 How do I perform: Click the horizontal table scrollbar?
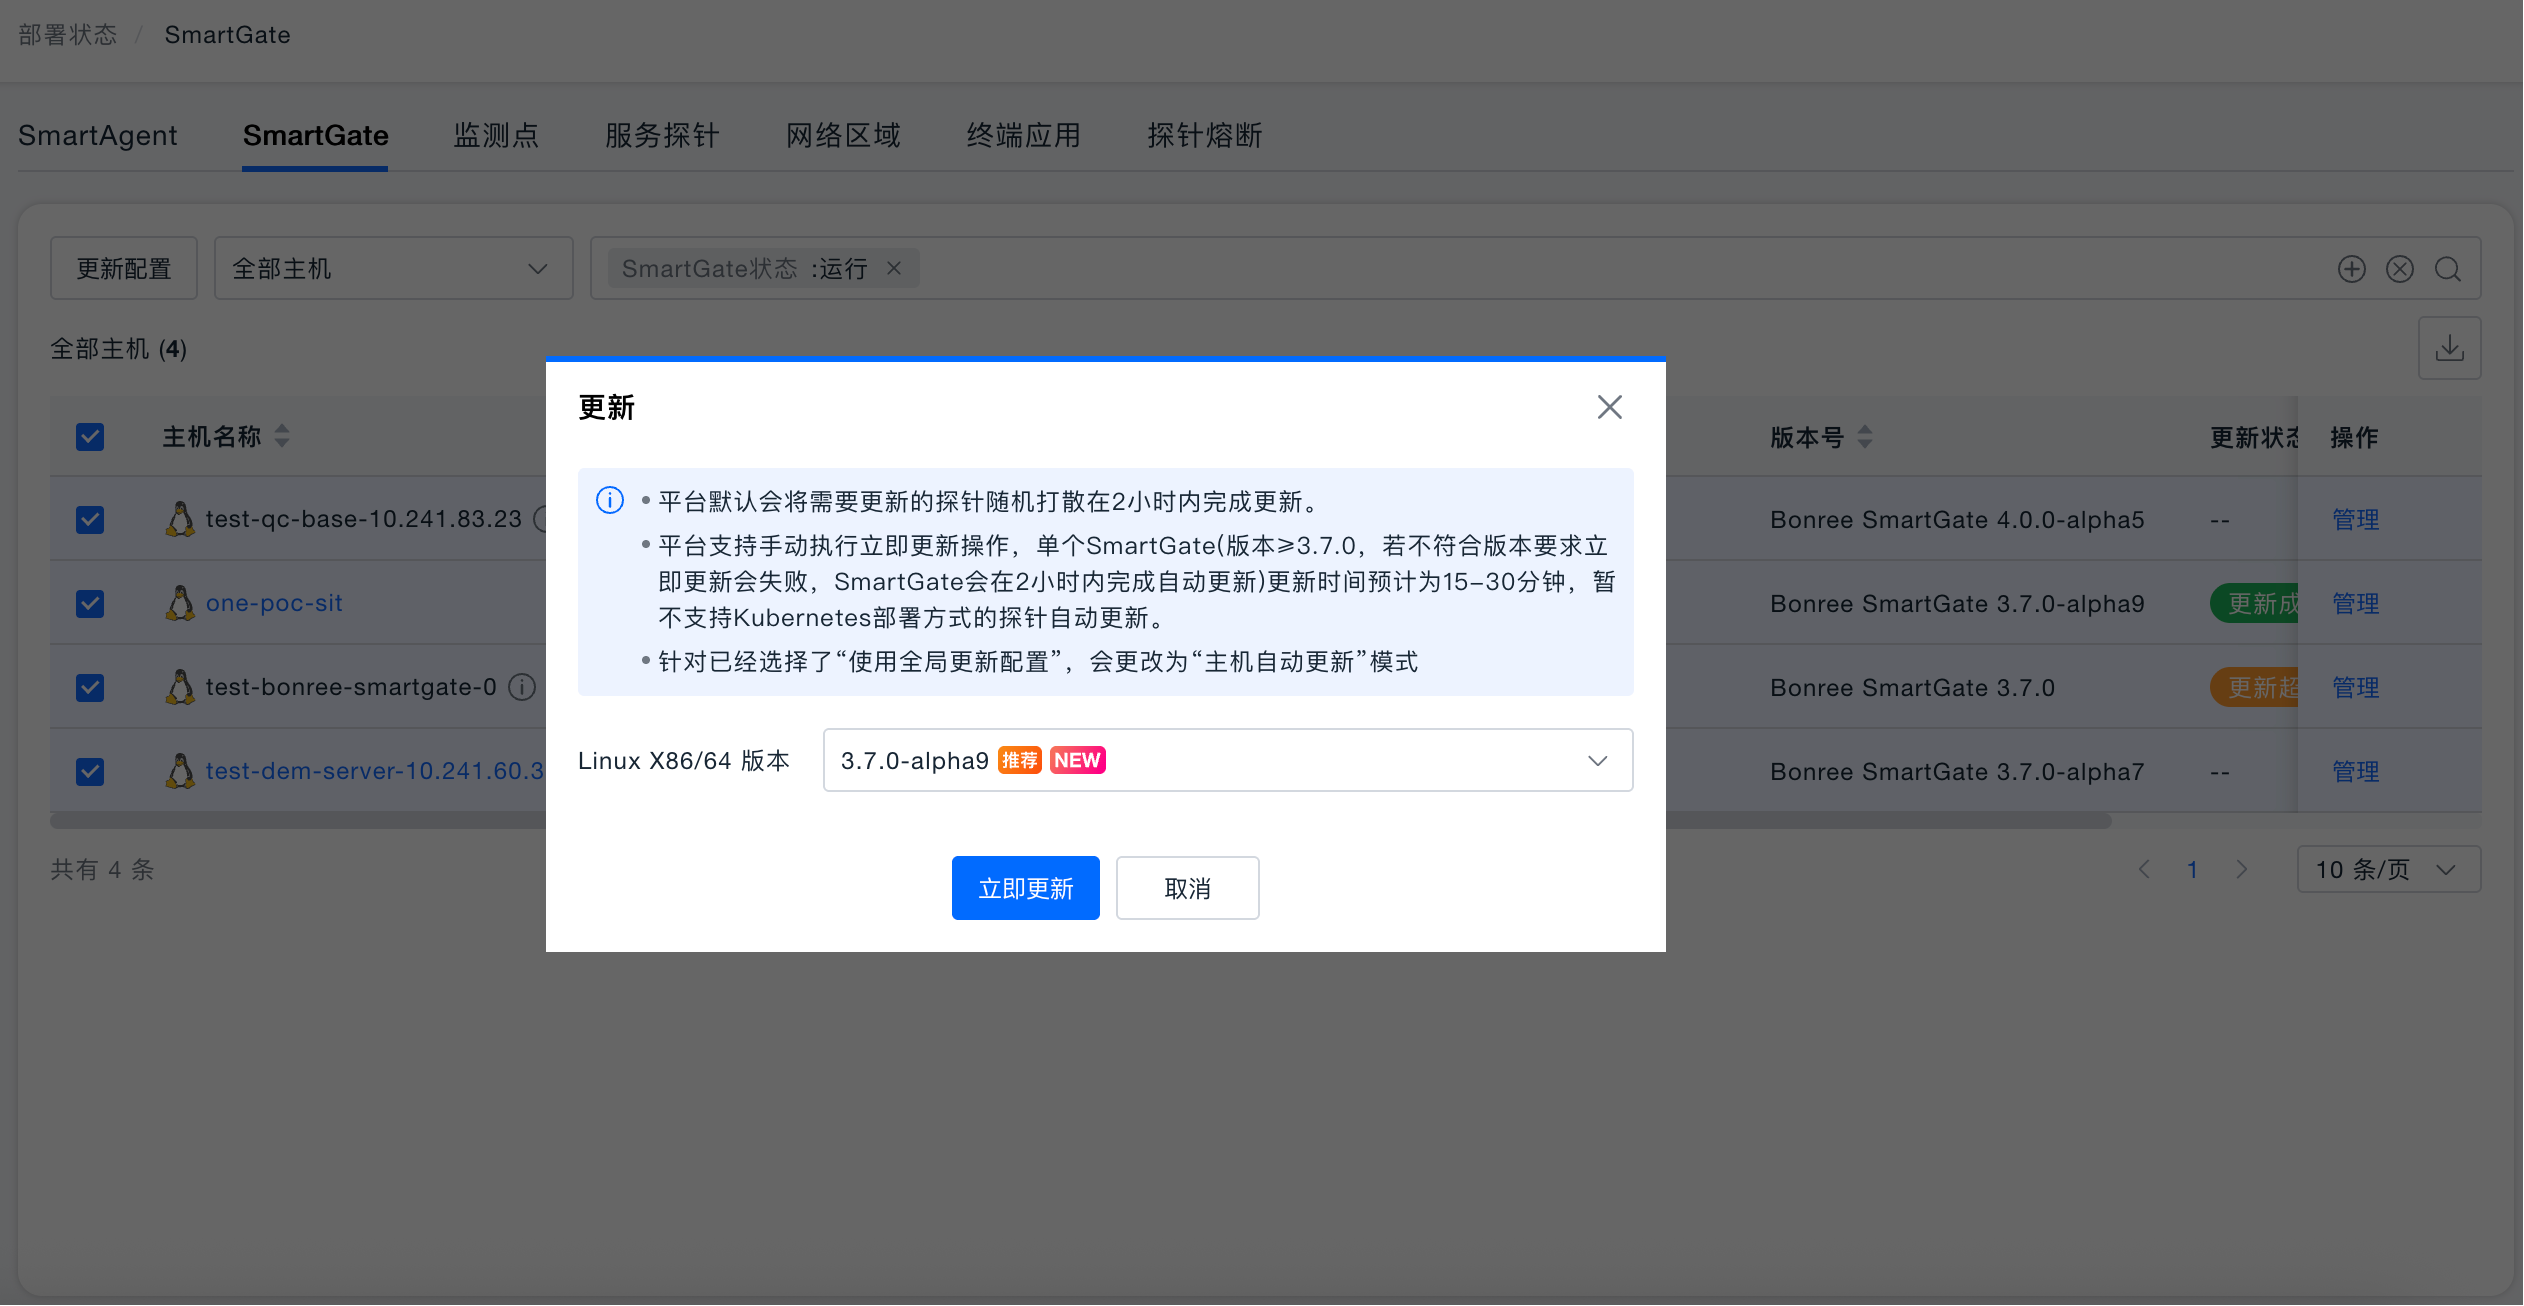click(1080, 821)
